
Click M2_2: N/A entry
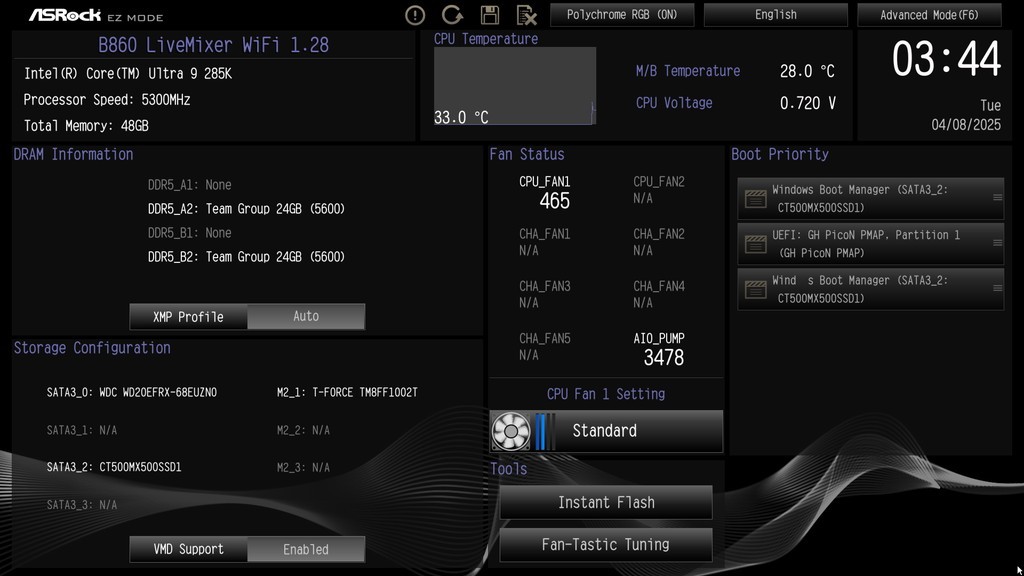point(303,430)
